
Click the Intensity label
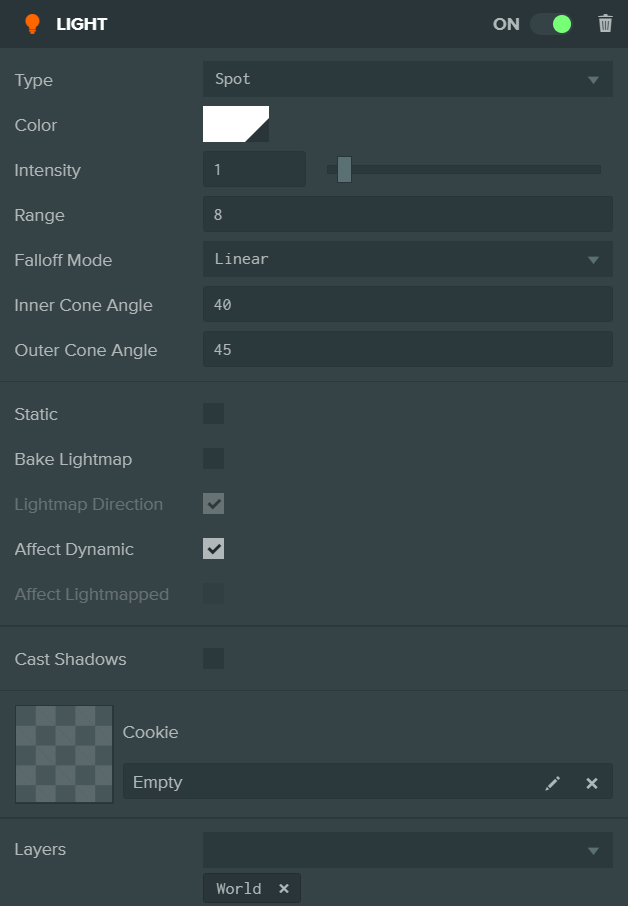tap(47, 170)
